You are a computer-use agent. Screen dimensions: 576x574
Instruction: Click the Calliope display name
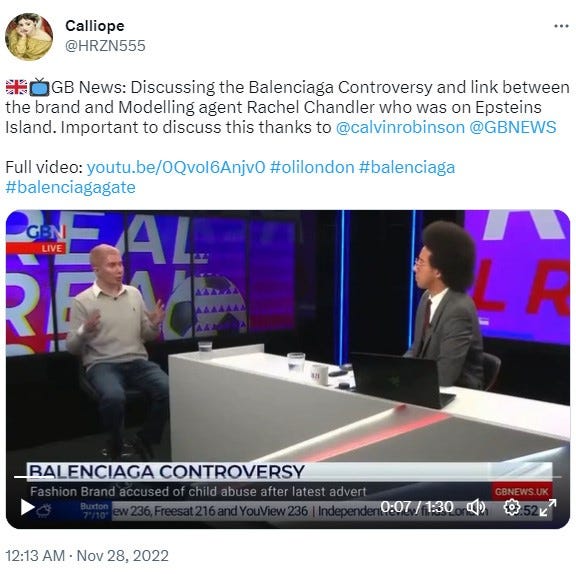pos(95,26)
